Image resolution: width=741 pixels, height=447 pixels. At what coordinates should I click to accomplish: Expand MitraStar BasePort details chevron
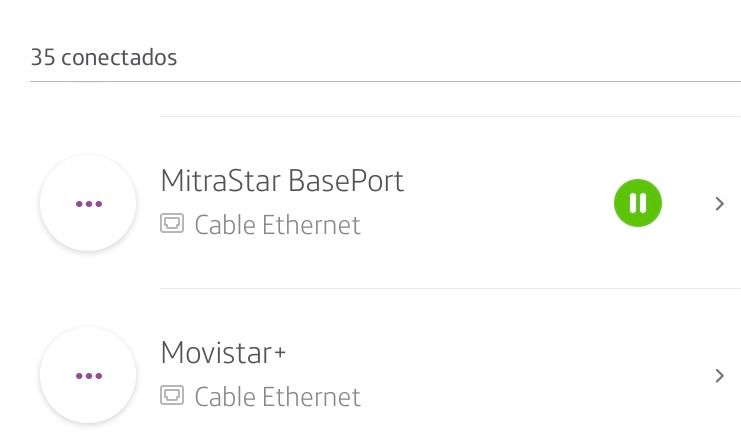point(719,204)
